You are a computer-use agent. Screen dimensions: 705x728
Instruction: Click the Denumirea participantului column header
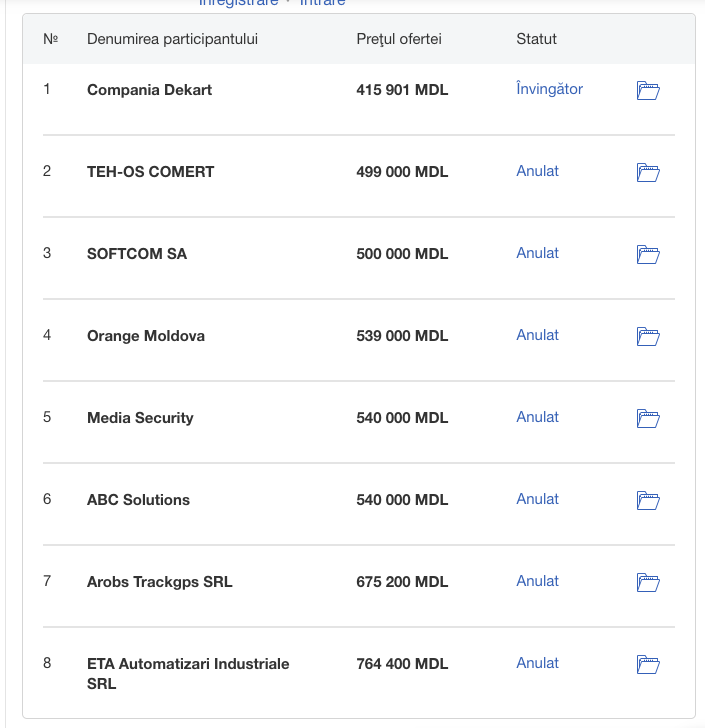[x=172, y=39]
